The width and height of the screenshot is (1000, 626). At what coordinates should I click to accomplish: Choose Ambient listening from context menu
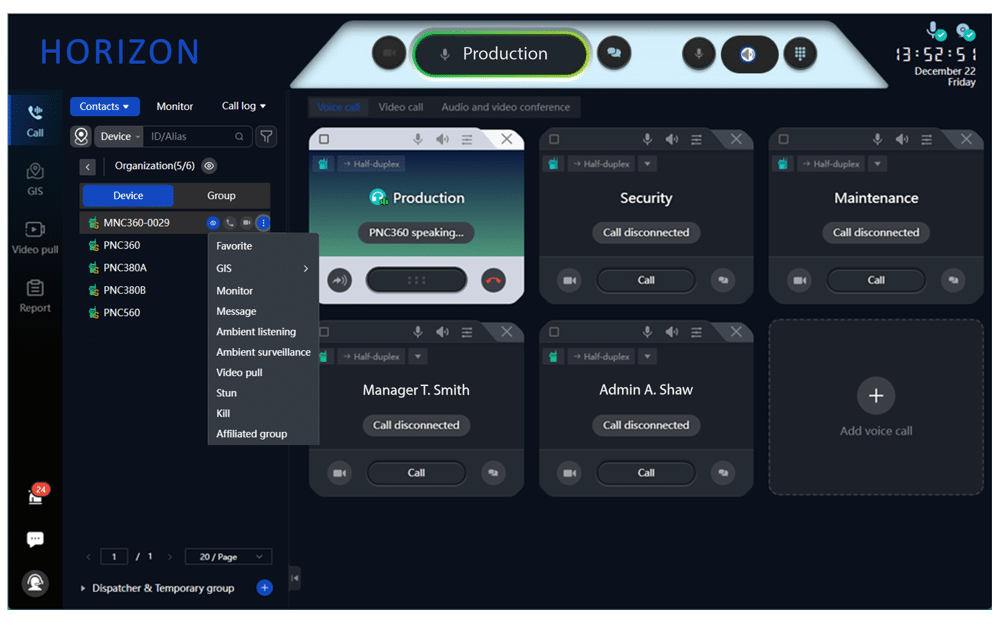[x=256, y=331]
